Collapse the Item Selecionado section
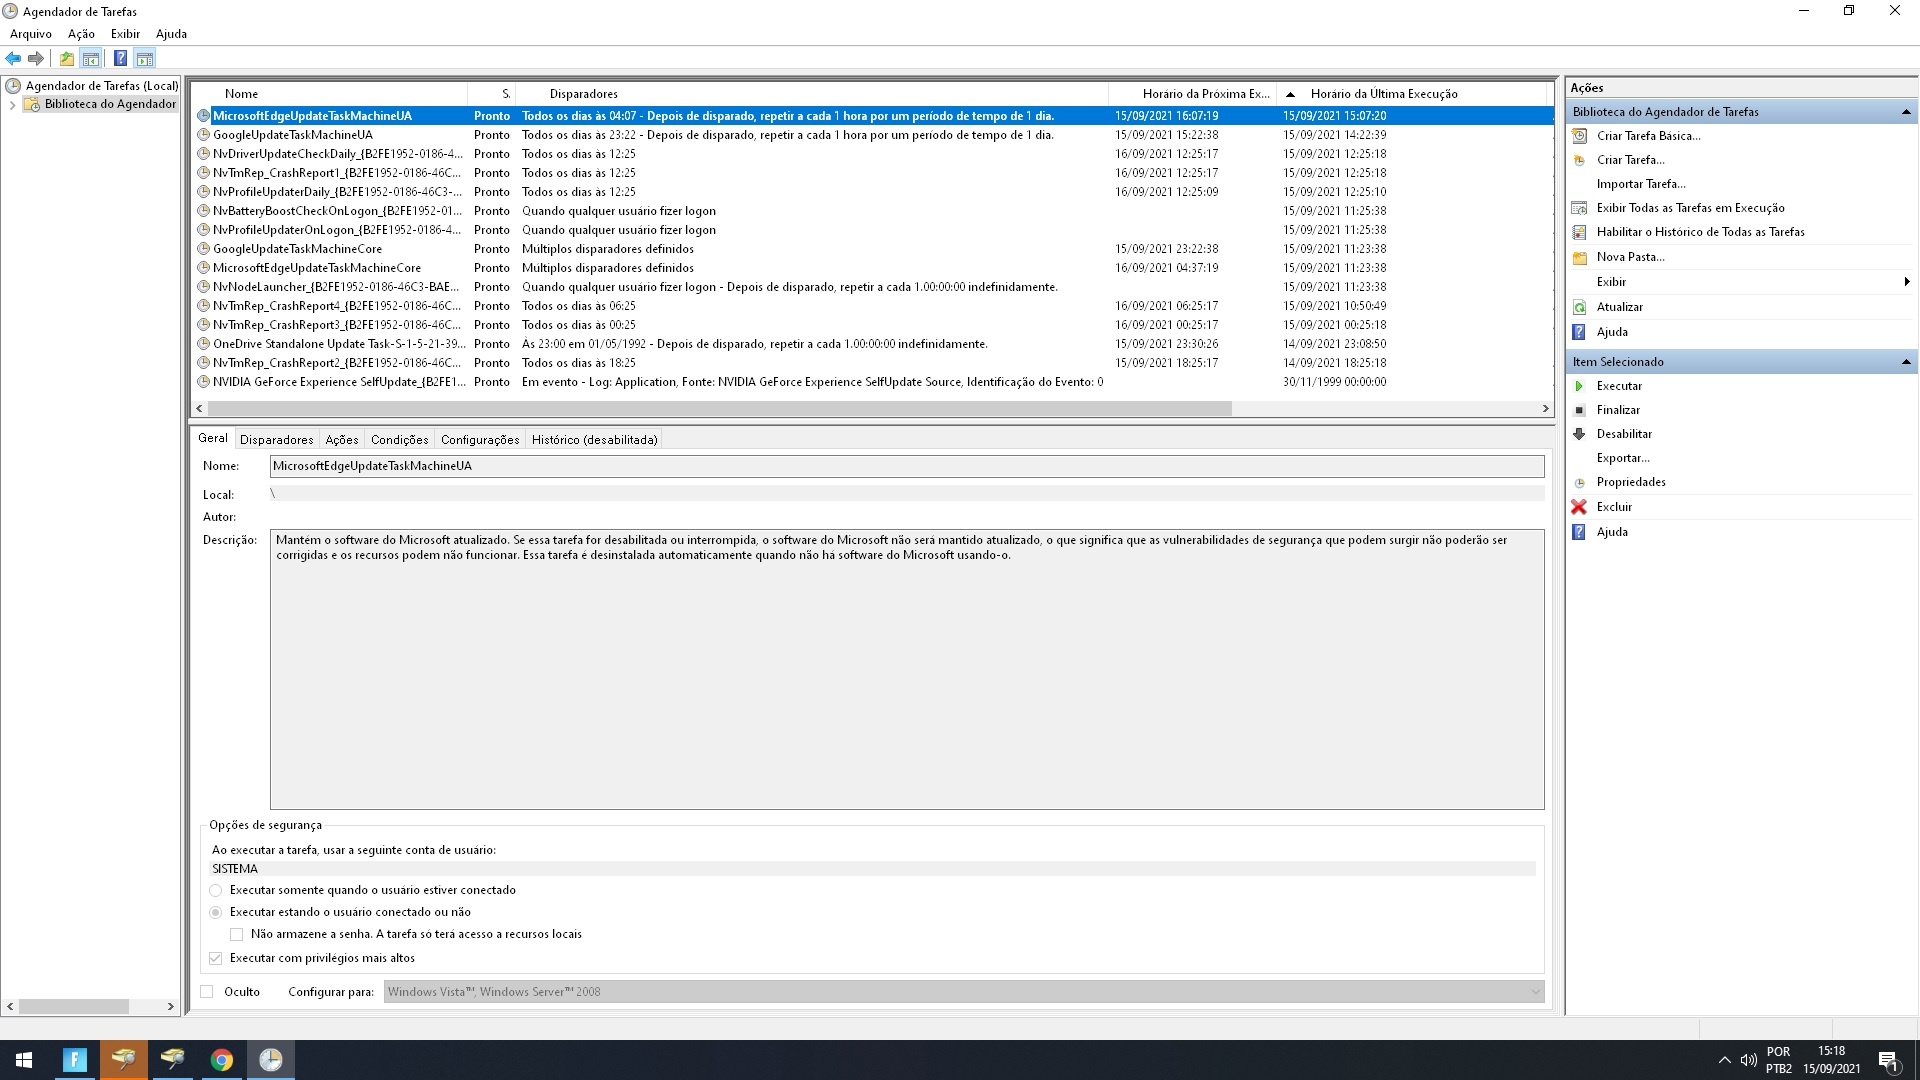This screenshot has width=1920, height=1080. pos(1905,362)
